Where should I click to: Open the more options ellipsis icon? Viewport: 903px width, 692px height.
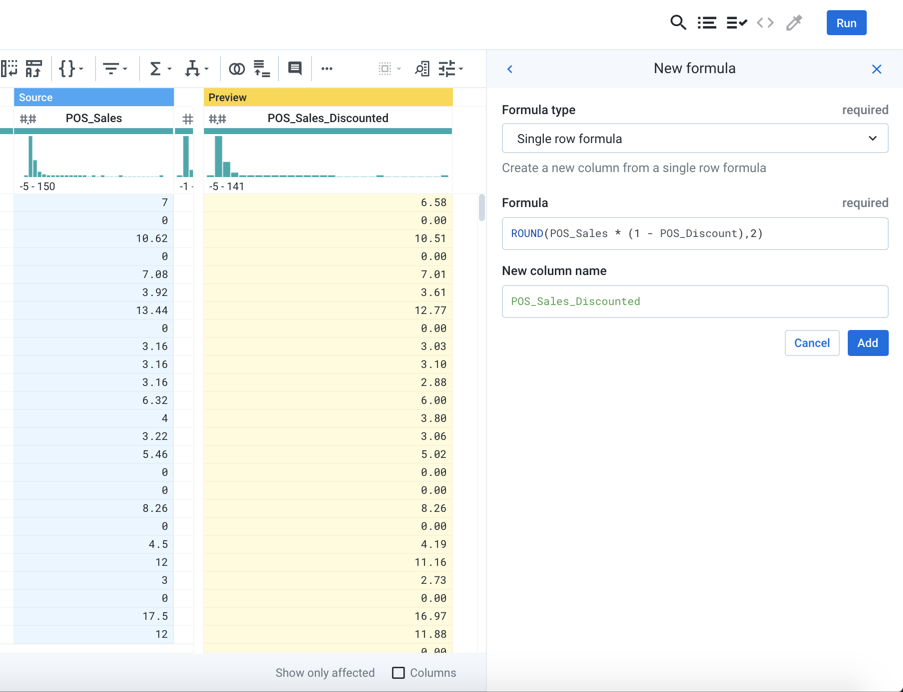(327, 68)
